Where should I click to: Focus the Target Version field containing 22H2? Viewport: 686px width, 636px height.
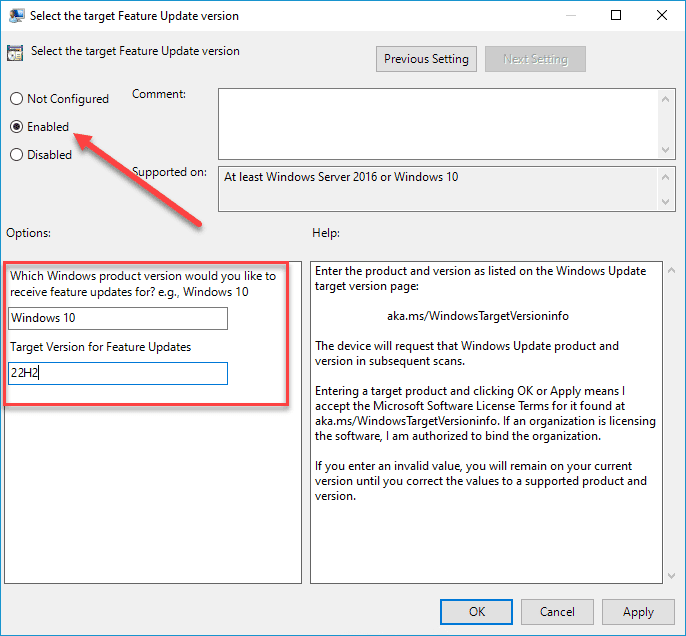[x=118, y=373]
